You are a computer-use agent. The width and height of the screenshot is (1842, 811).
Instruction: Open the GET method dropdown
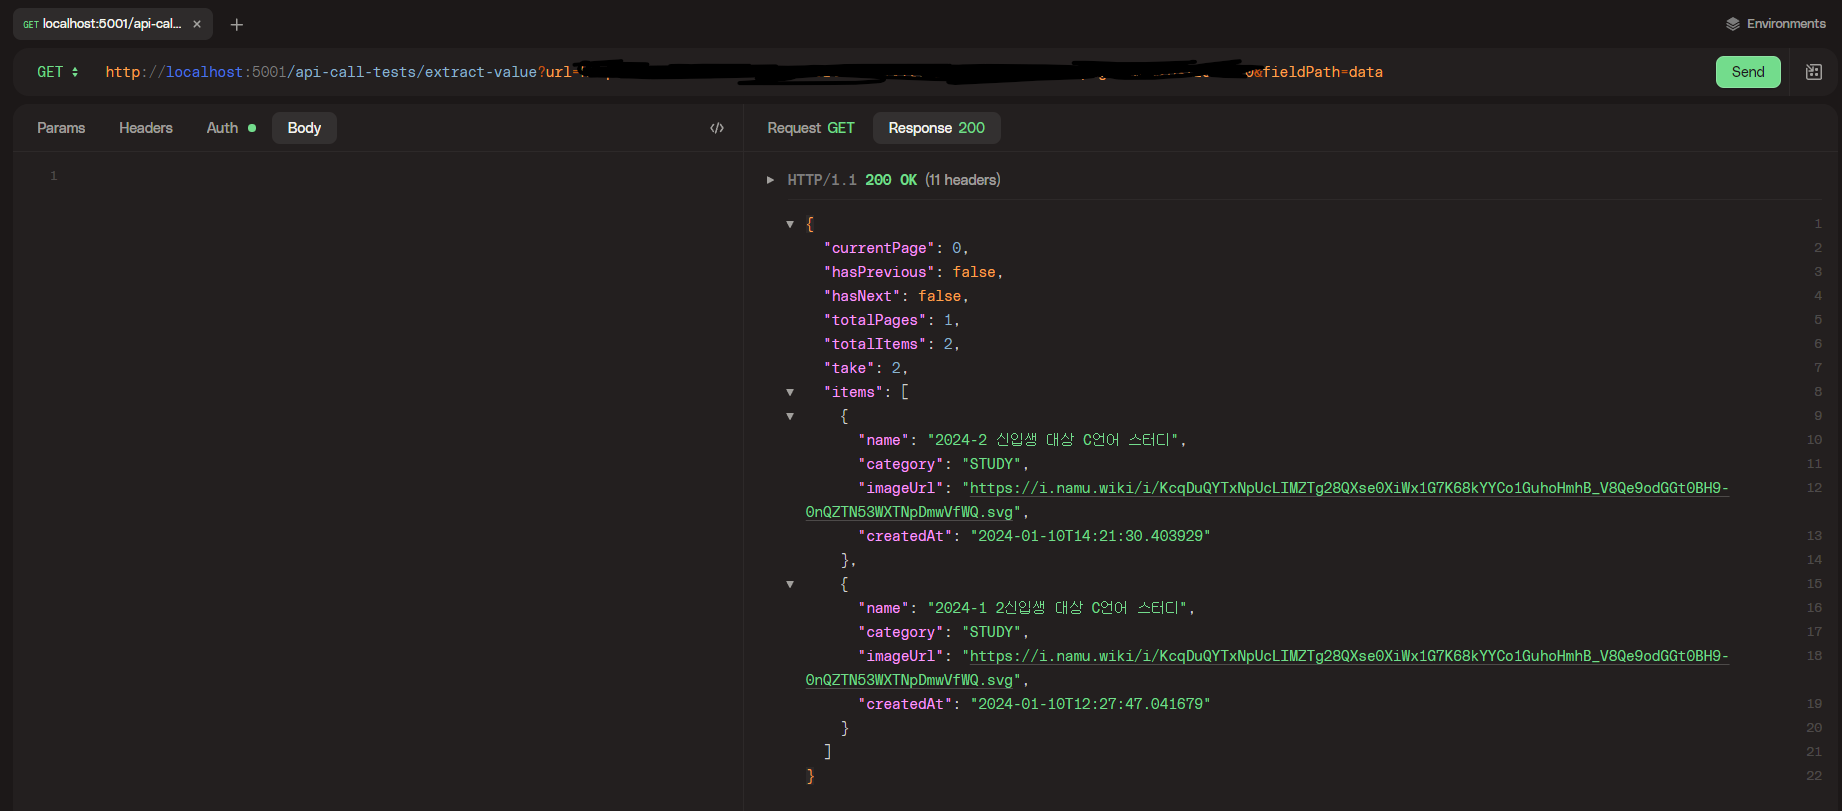(x=57, y=72)
